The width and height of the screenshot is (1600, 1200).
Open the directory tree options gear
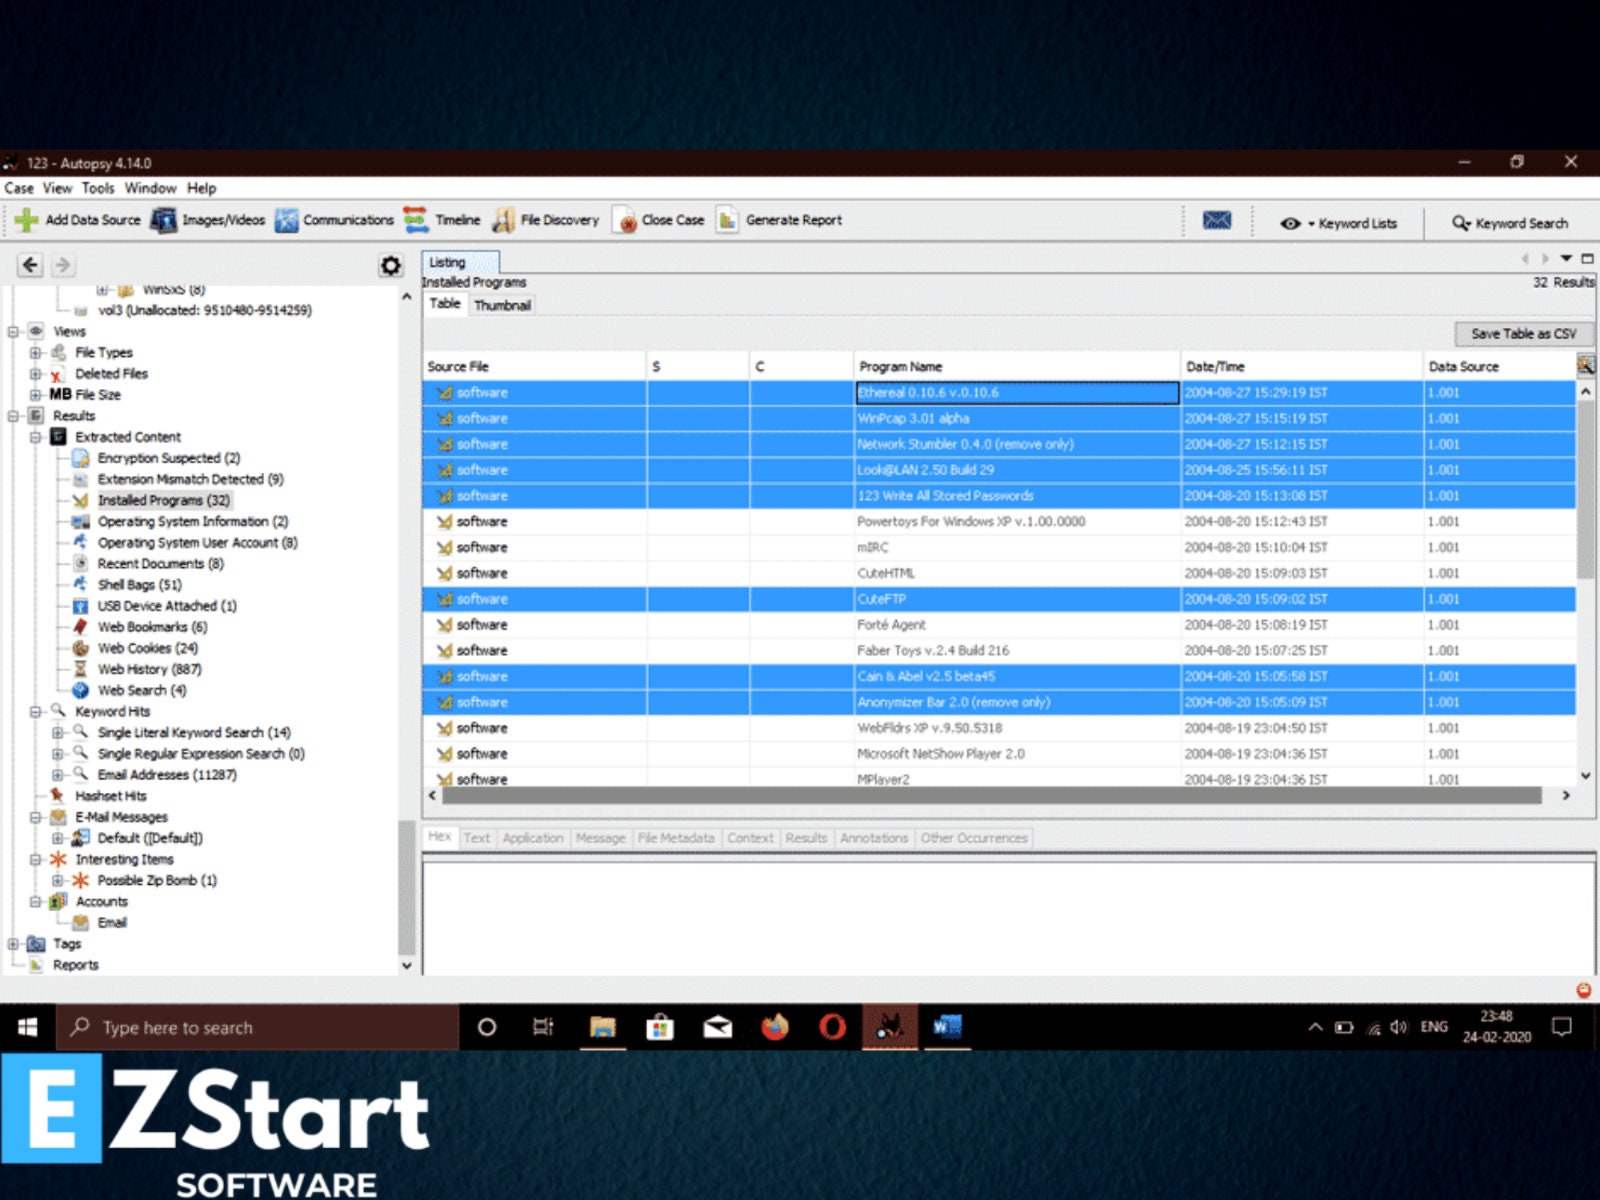click(388, 263)
